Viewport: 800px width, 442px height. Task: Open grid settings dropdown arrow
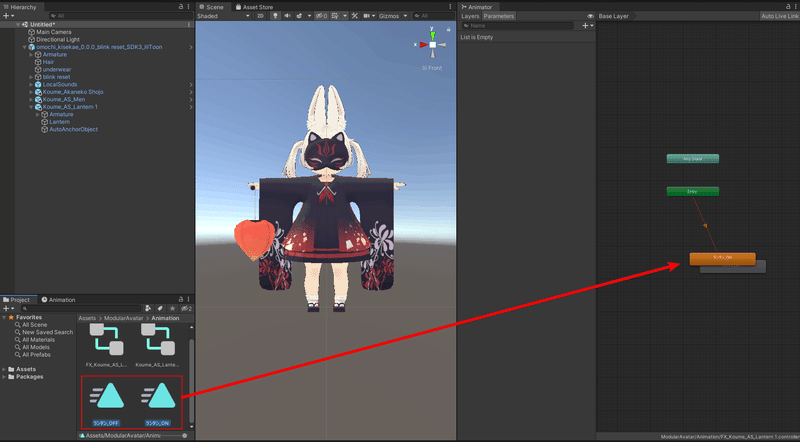pyautogui.click(x=345, y=16)
